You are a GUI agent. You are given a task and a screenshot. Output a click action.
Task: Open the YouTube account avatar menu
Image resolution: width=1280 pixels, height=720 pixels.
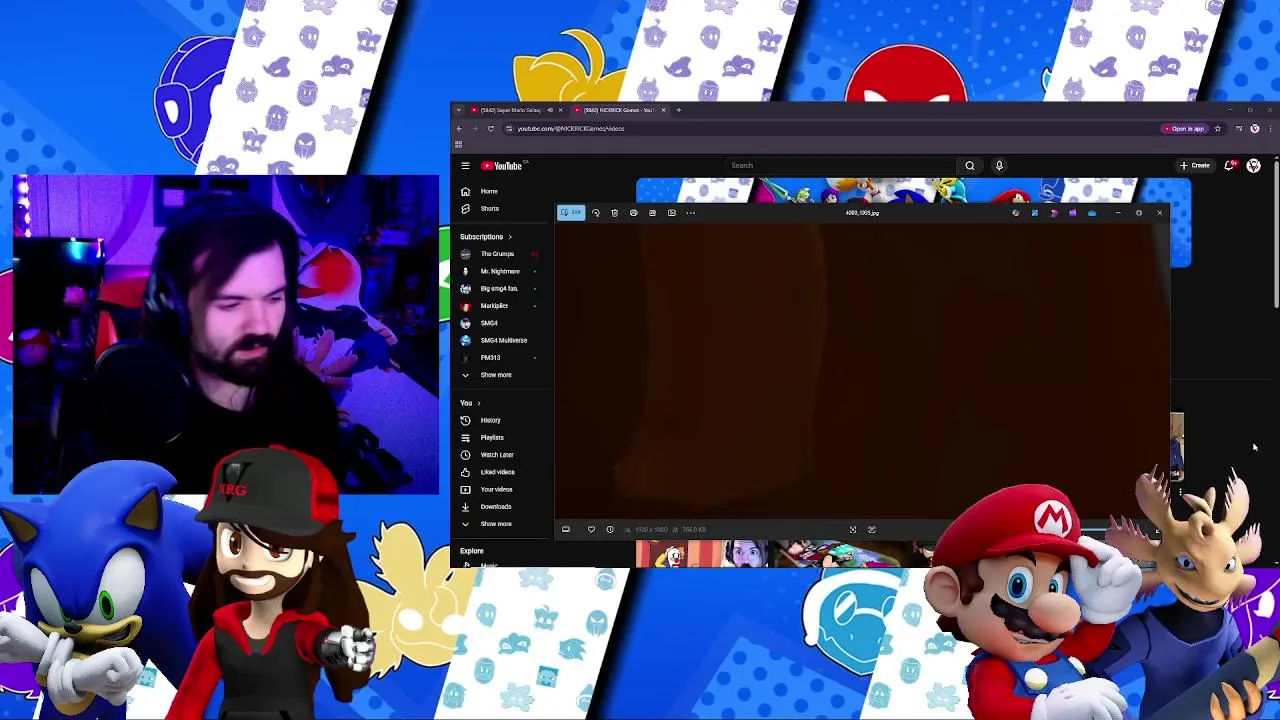click(x=1254, y=166)
